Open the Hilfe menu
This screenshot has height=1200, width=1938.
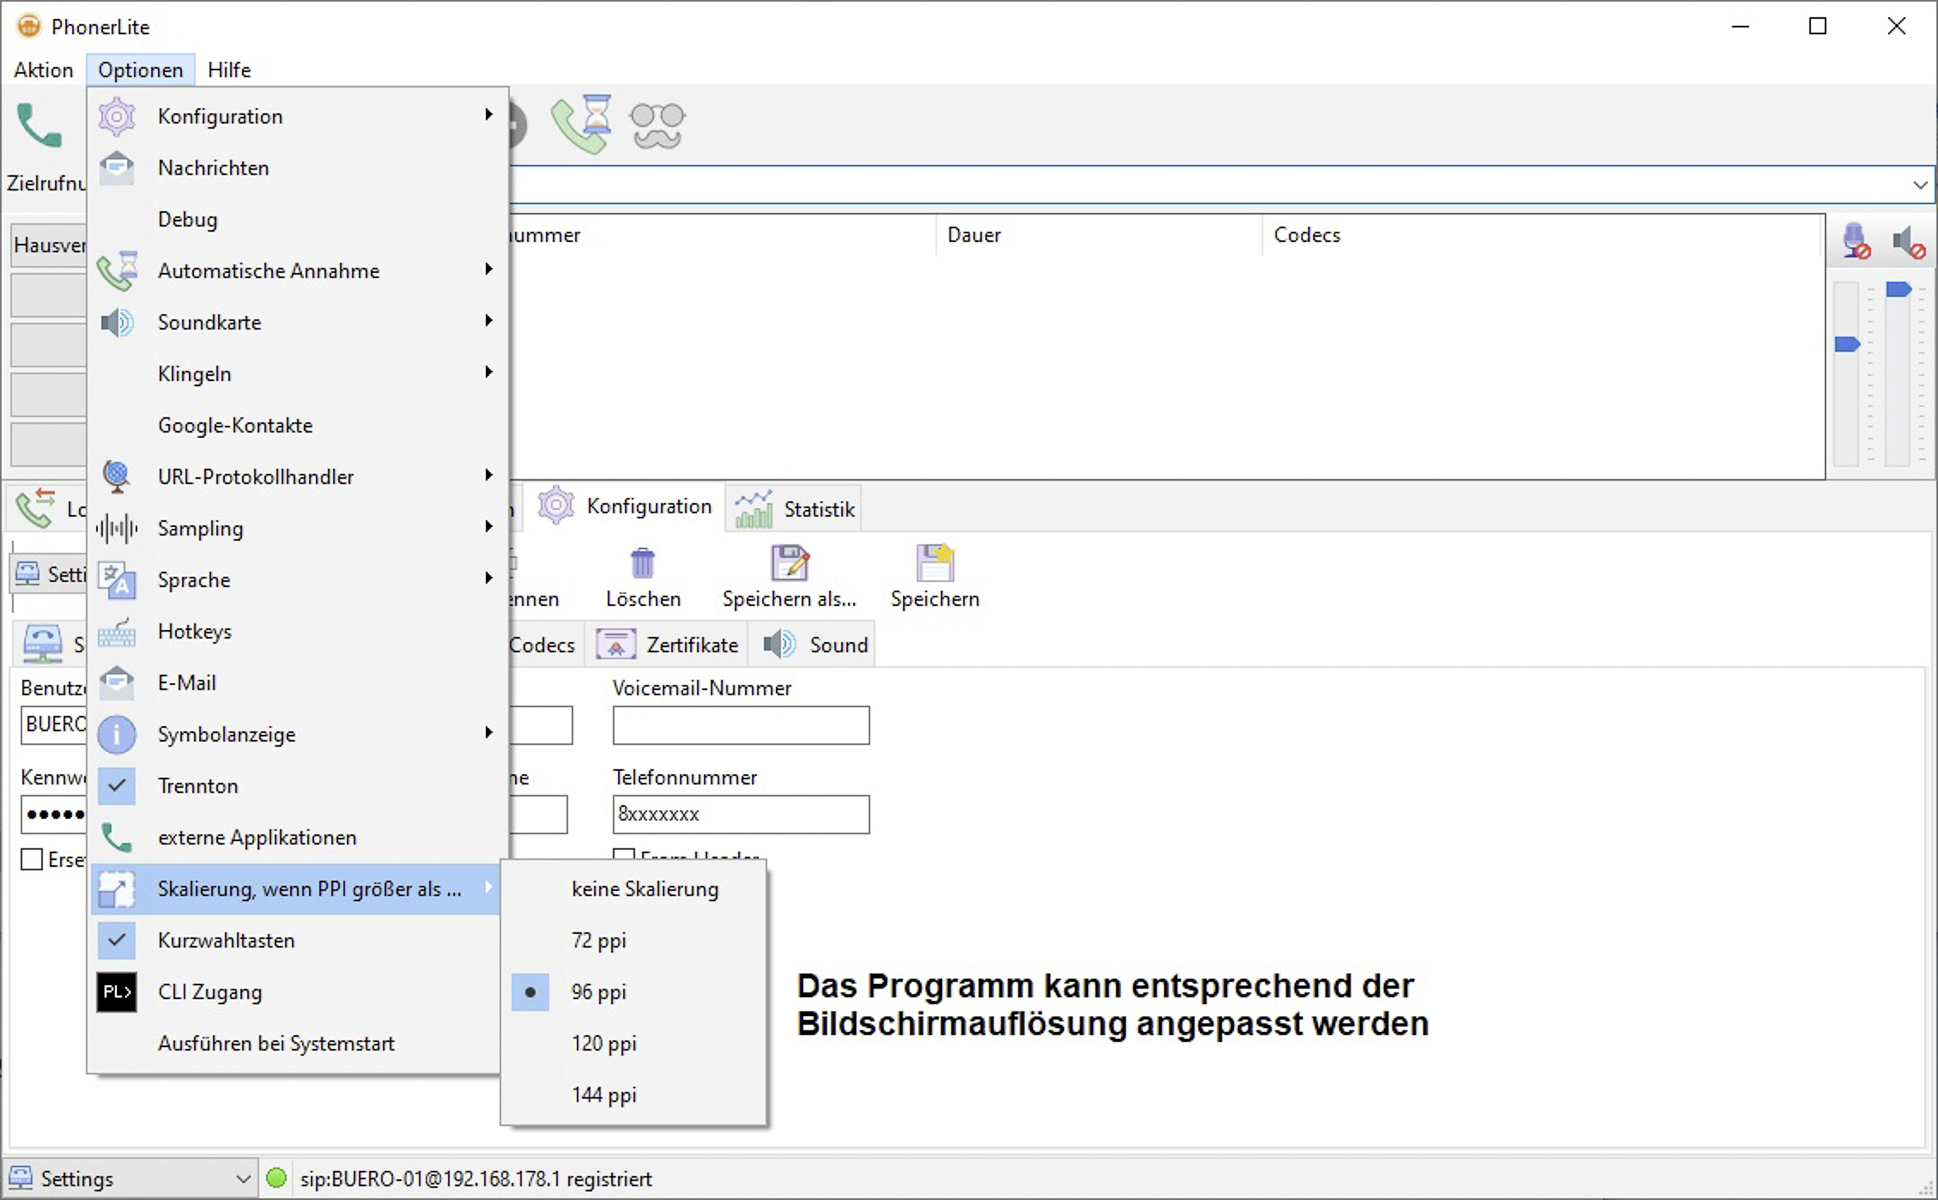tap(229, 70)
